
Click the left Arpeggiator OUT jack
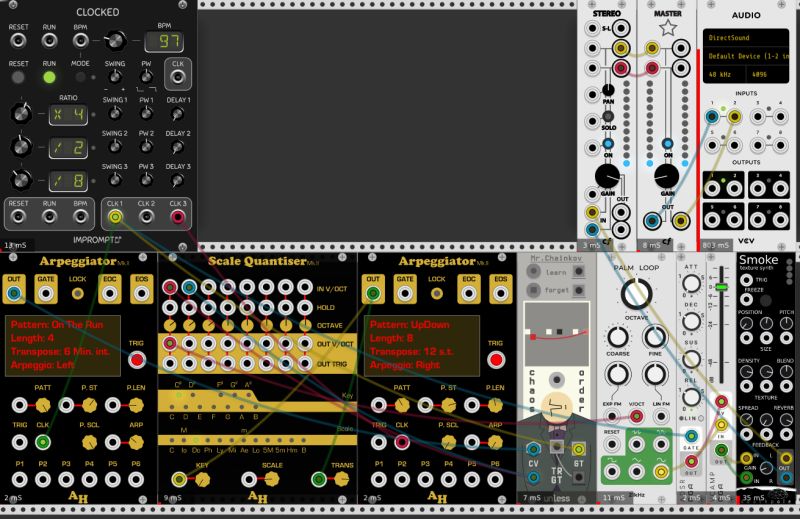(x=14, y=294)
